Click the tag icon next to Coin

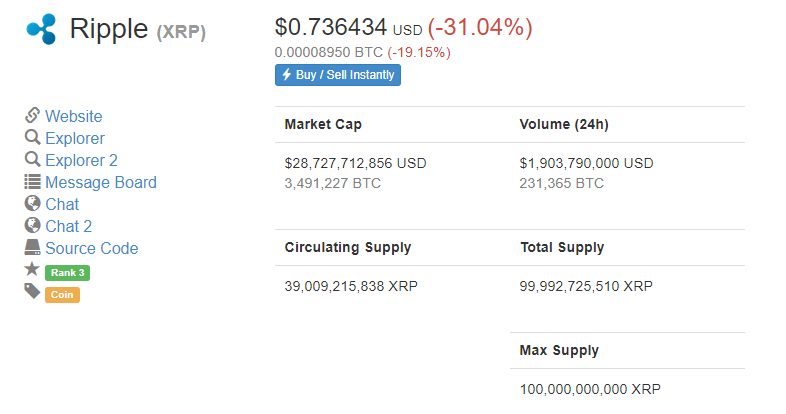(x=32, y=291)
